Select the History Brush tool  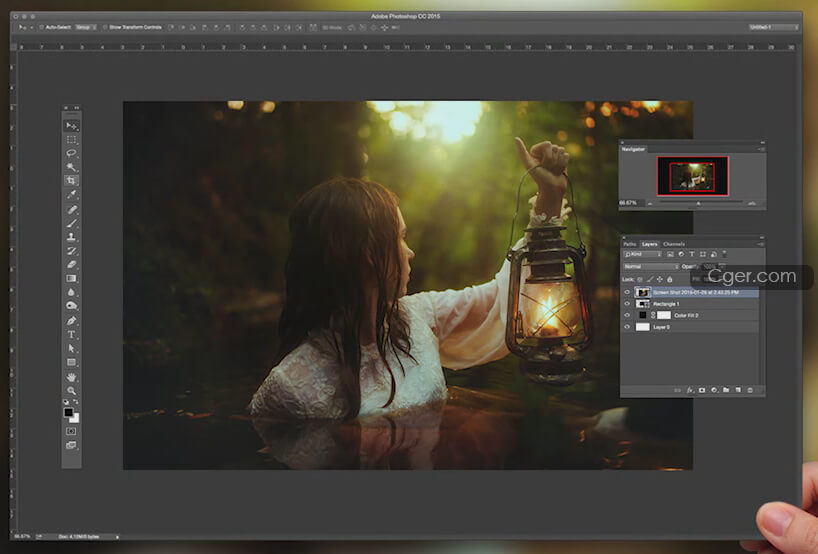(x=71, y=251)
